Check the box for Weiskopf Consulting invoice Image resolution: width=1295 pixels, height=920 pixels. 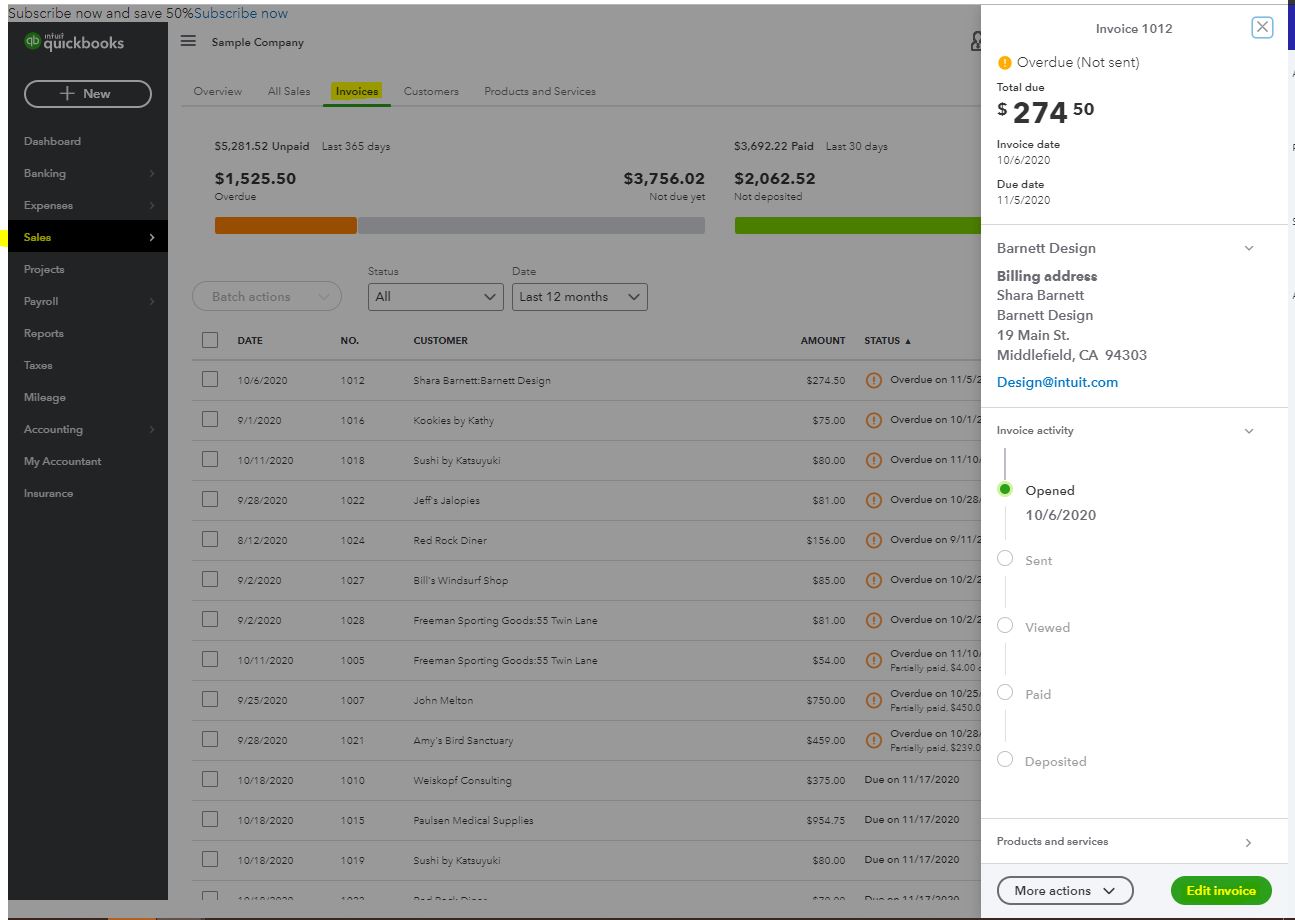click(209, 779)
